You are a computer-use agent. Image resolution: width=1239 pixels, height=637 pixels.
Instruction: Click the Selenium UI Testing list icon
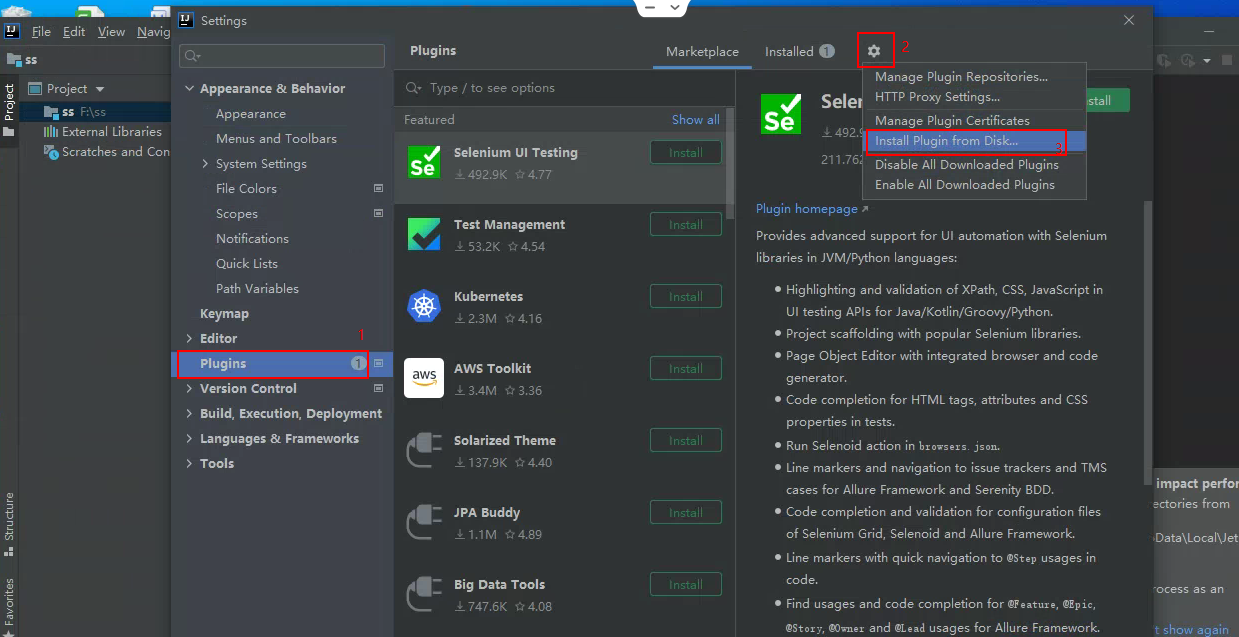tap(424, 162)
